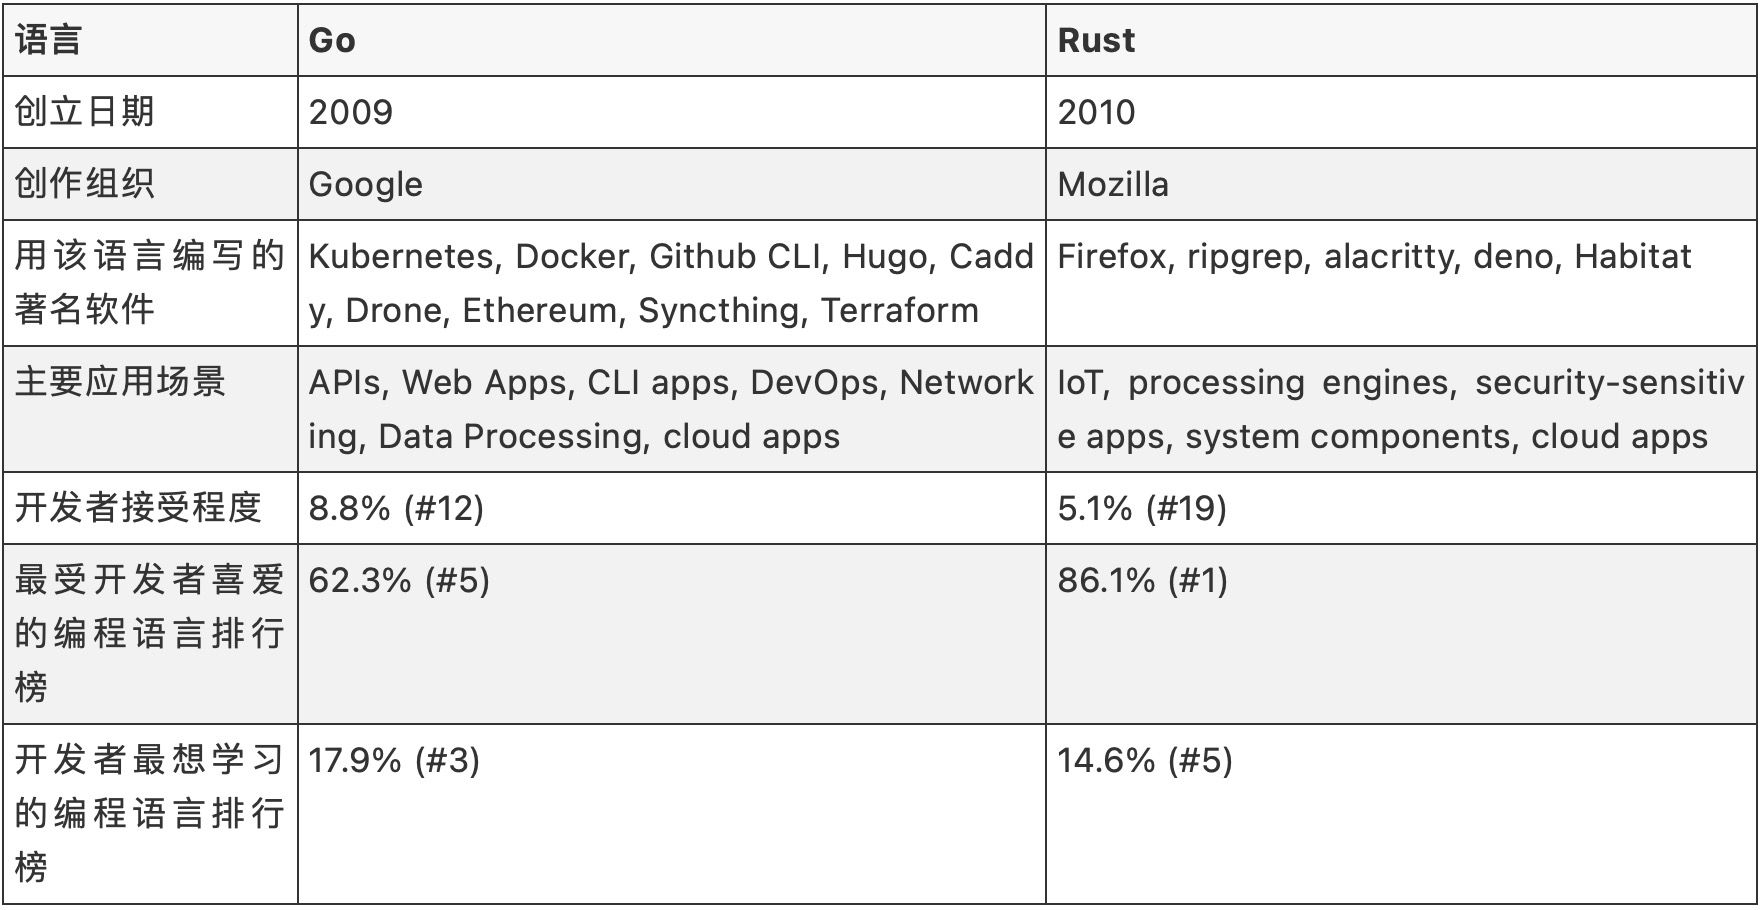Select the 8.8% (#12) cell

click(396, 508)
